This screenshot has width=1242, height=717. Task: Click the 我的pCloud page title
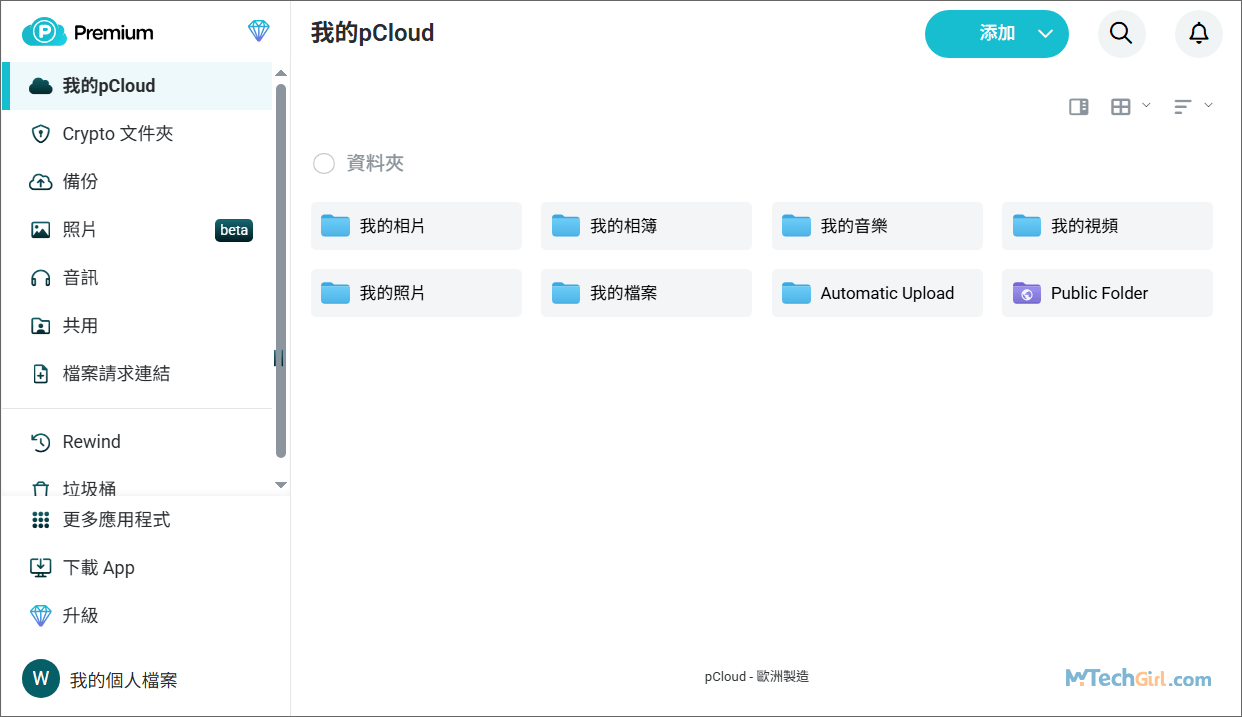pyautogui.click(x=373, y=33)
